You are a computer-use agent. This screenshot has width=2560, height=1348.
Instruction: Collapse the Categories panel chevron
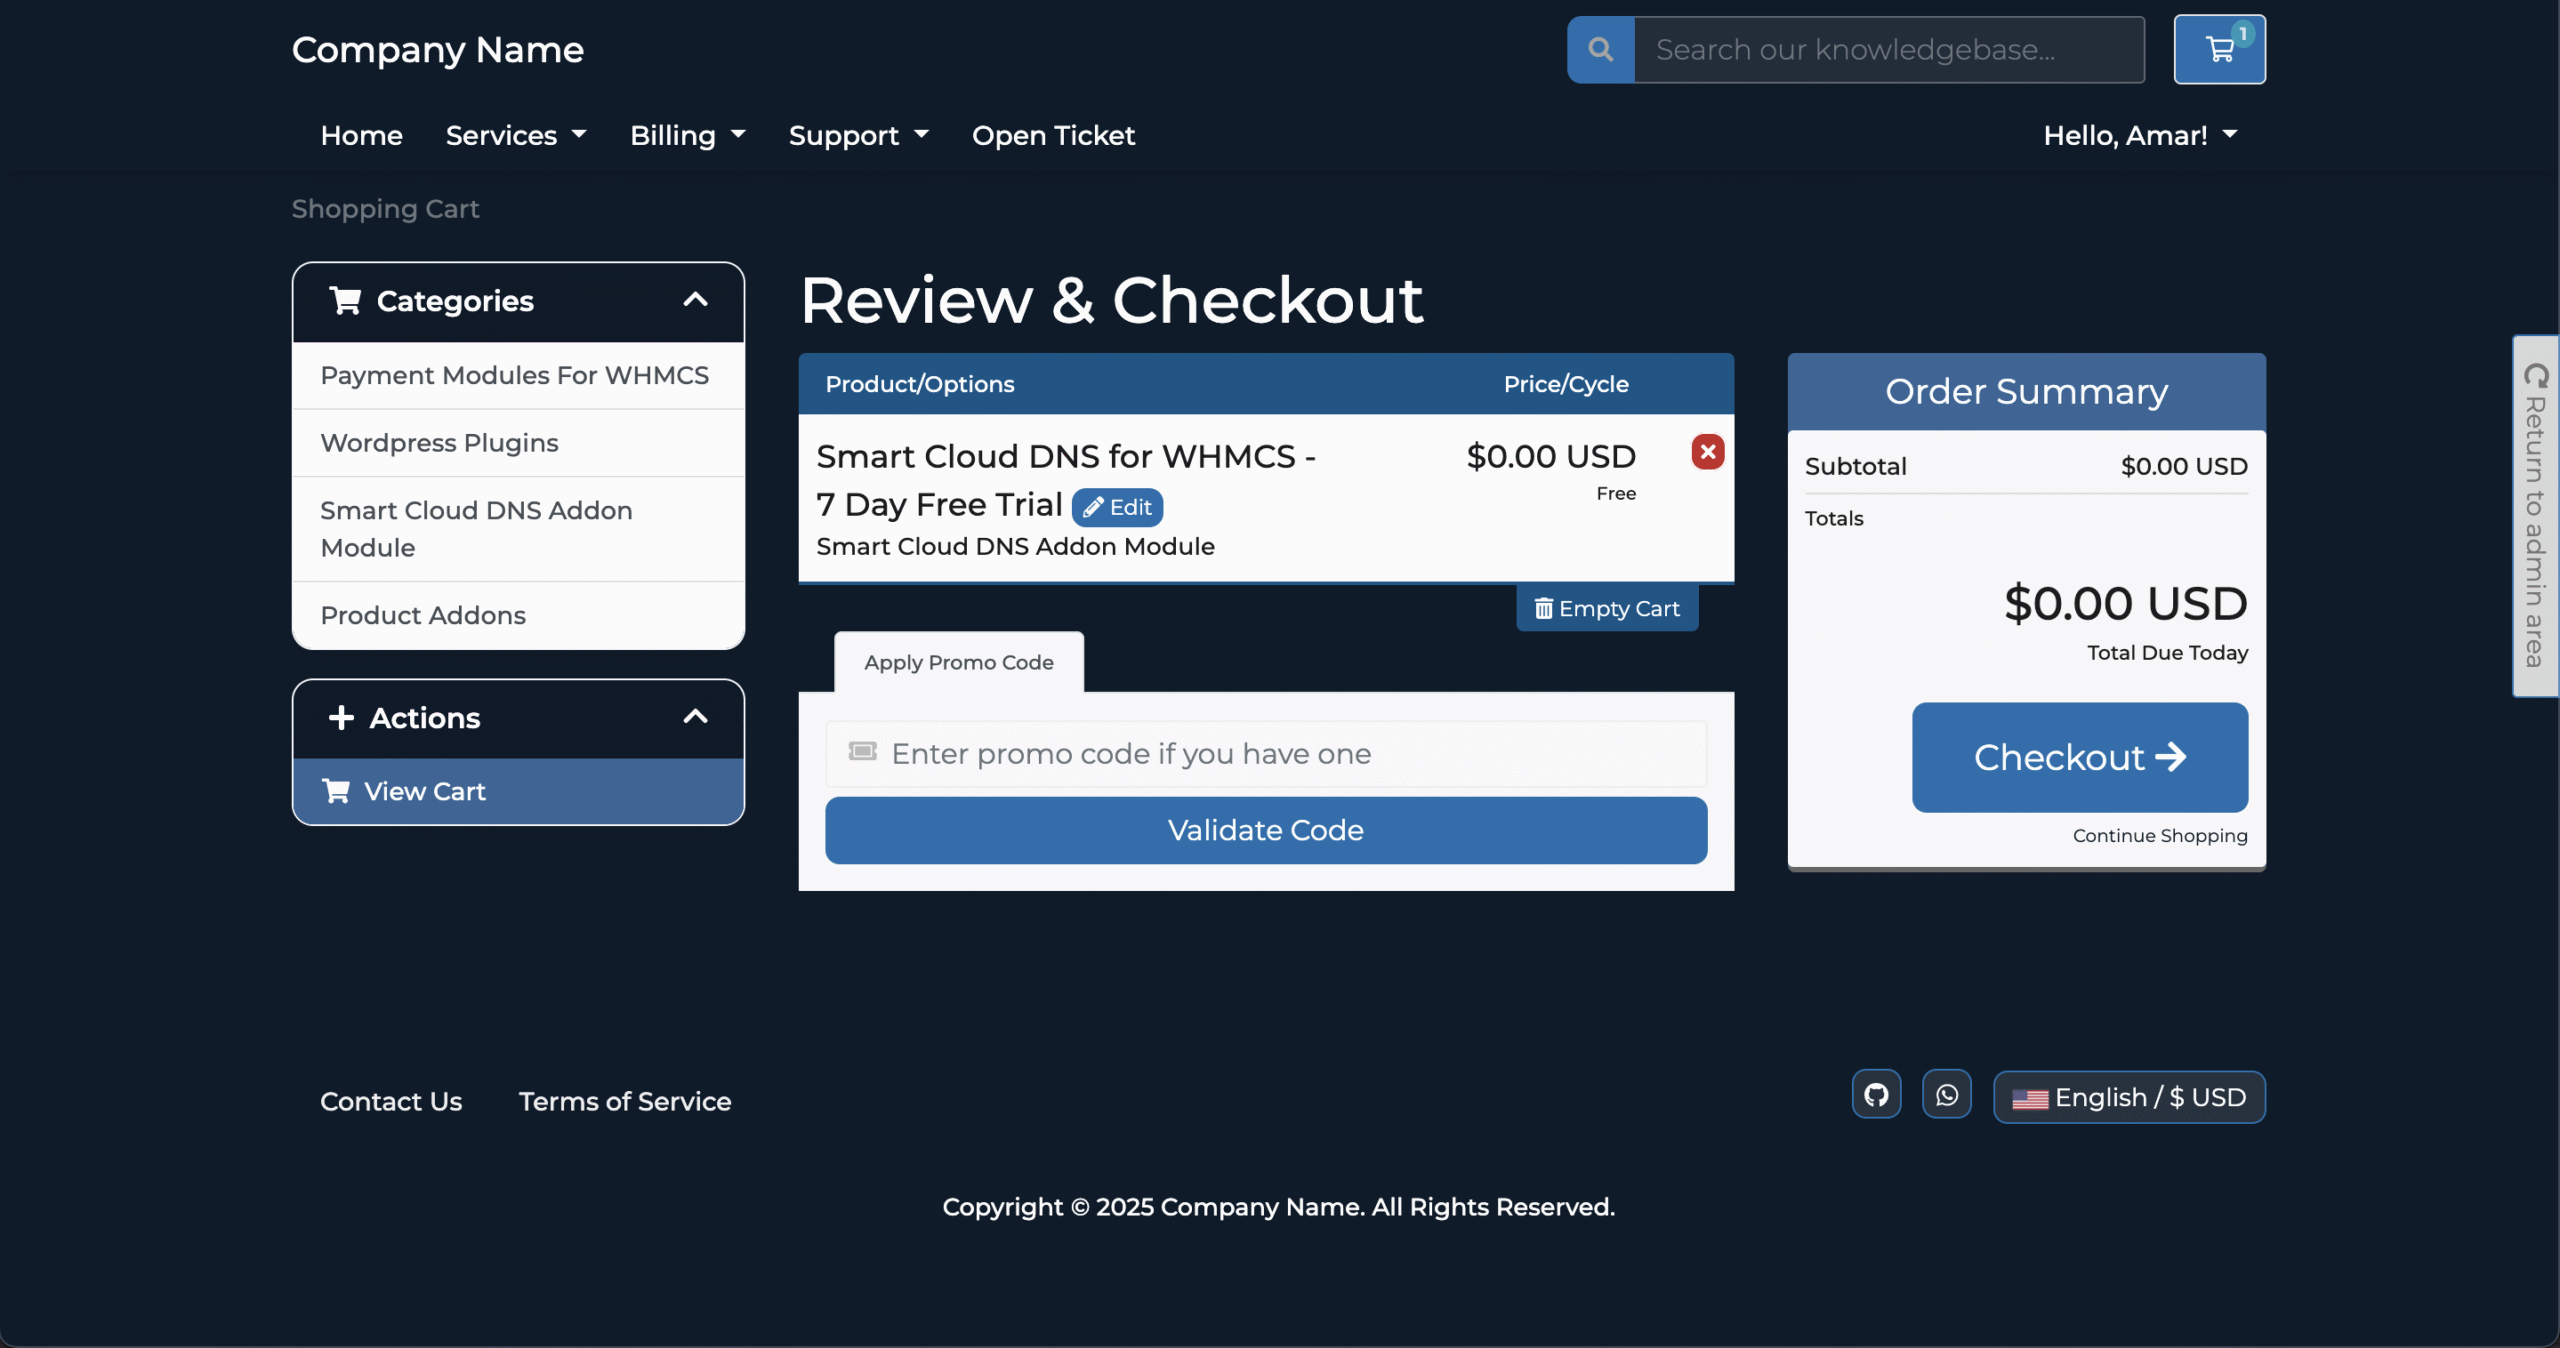[695, 300]
